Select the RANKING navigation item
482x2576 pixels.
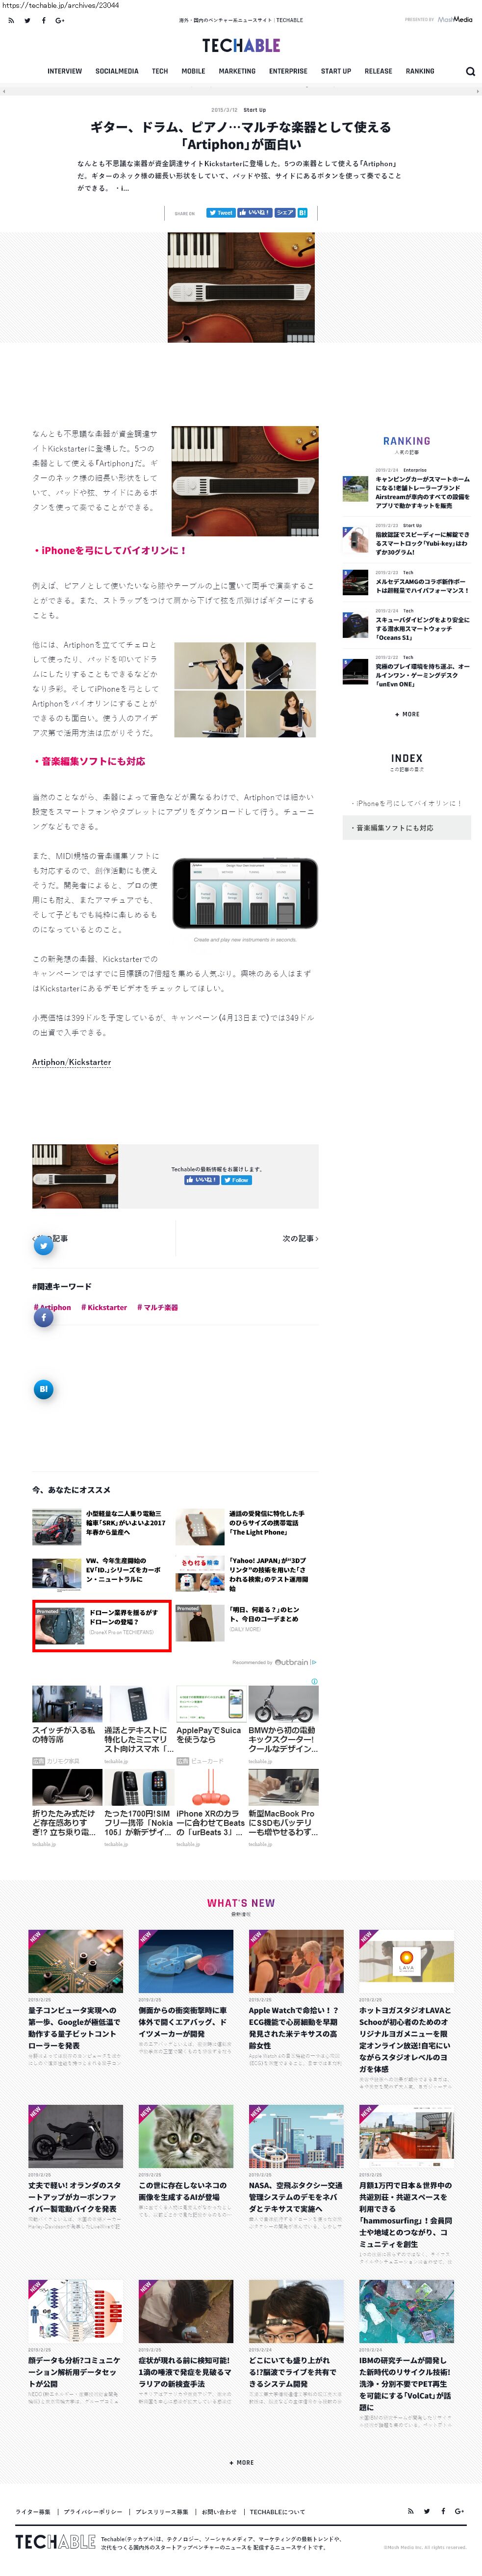[420, 71]
